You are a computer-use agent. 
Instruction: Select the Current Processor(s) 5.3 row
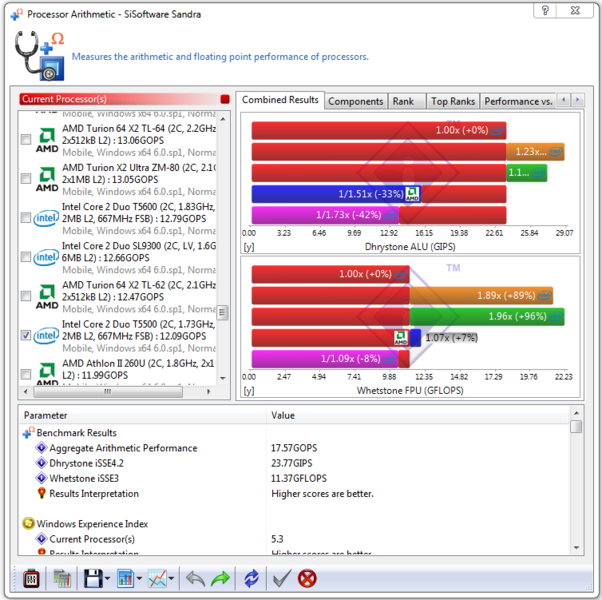pos(294,539)
